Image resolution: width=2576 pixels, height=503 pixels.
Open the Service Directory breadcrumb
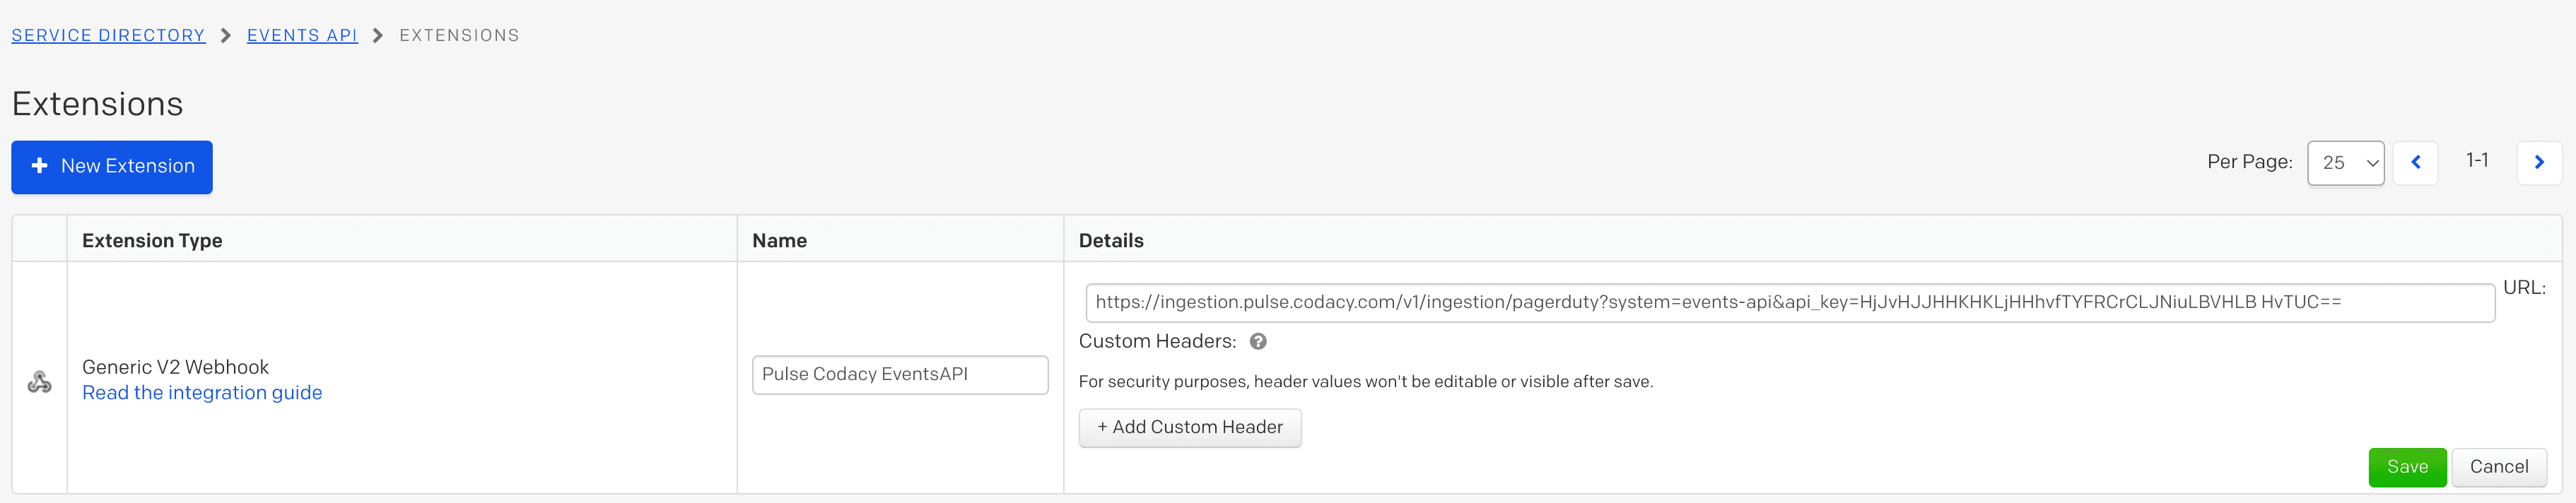point(108,34)
